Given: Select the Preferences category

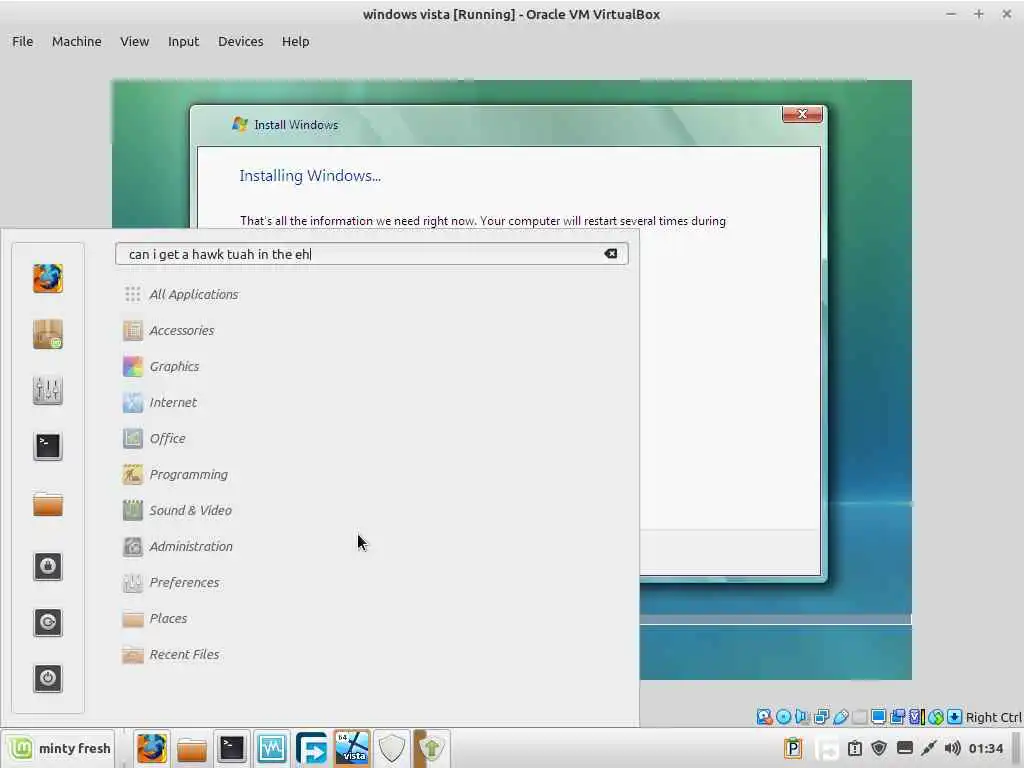Looking at the screenshot, I should tap(171, 582).
